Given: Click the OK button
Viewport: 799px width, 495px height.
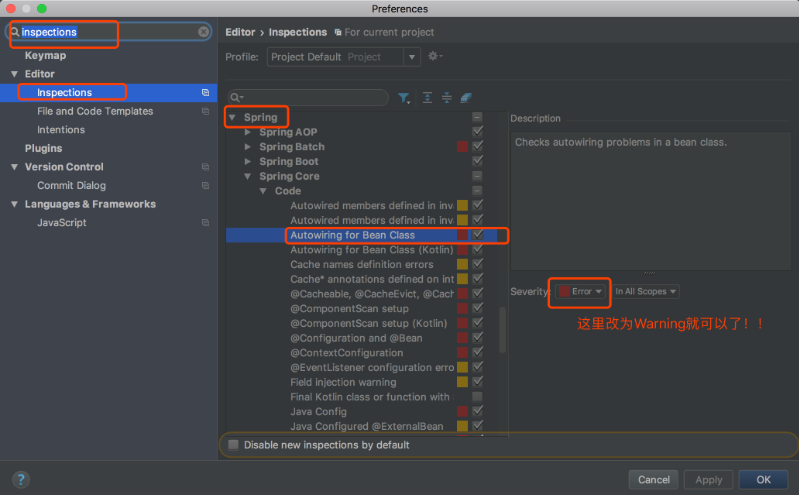Looking at the screenshot, I should click(763, 480).
